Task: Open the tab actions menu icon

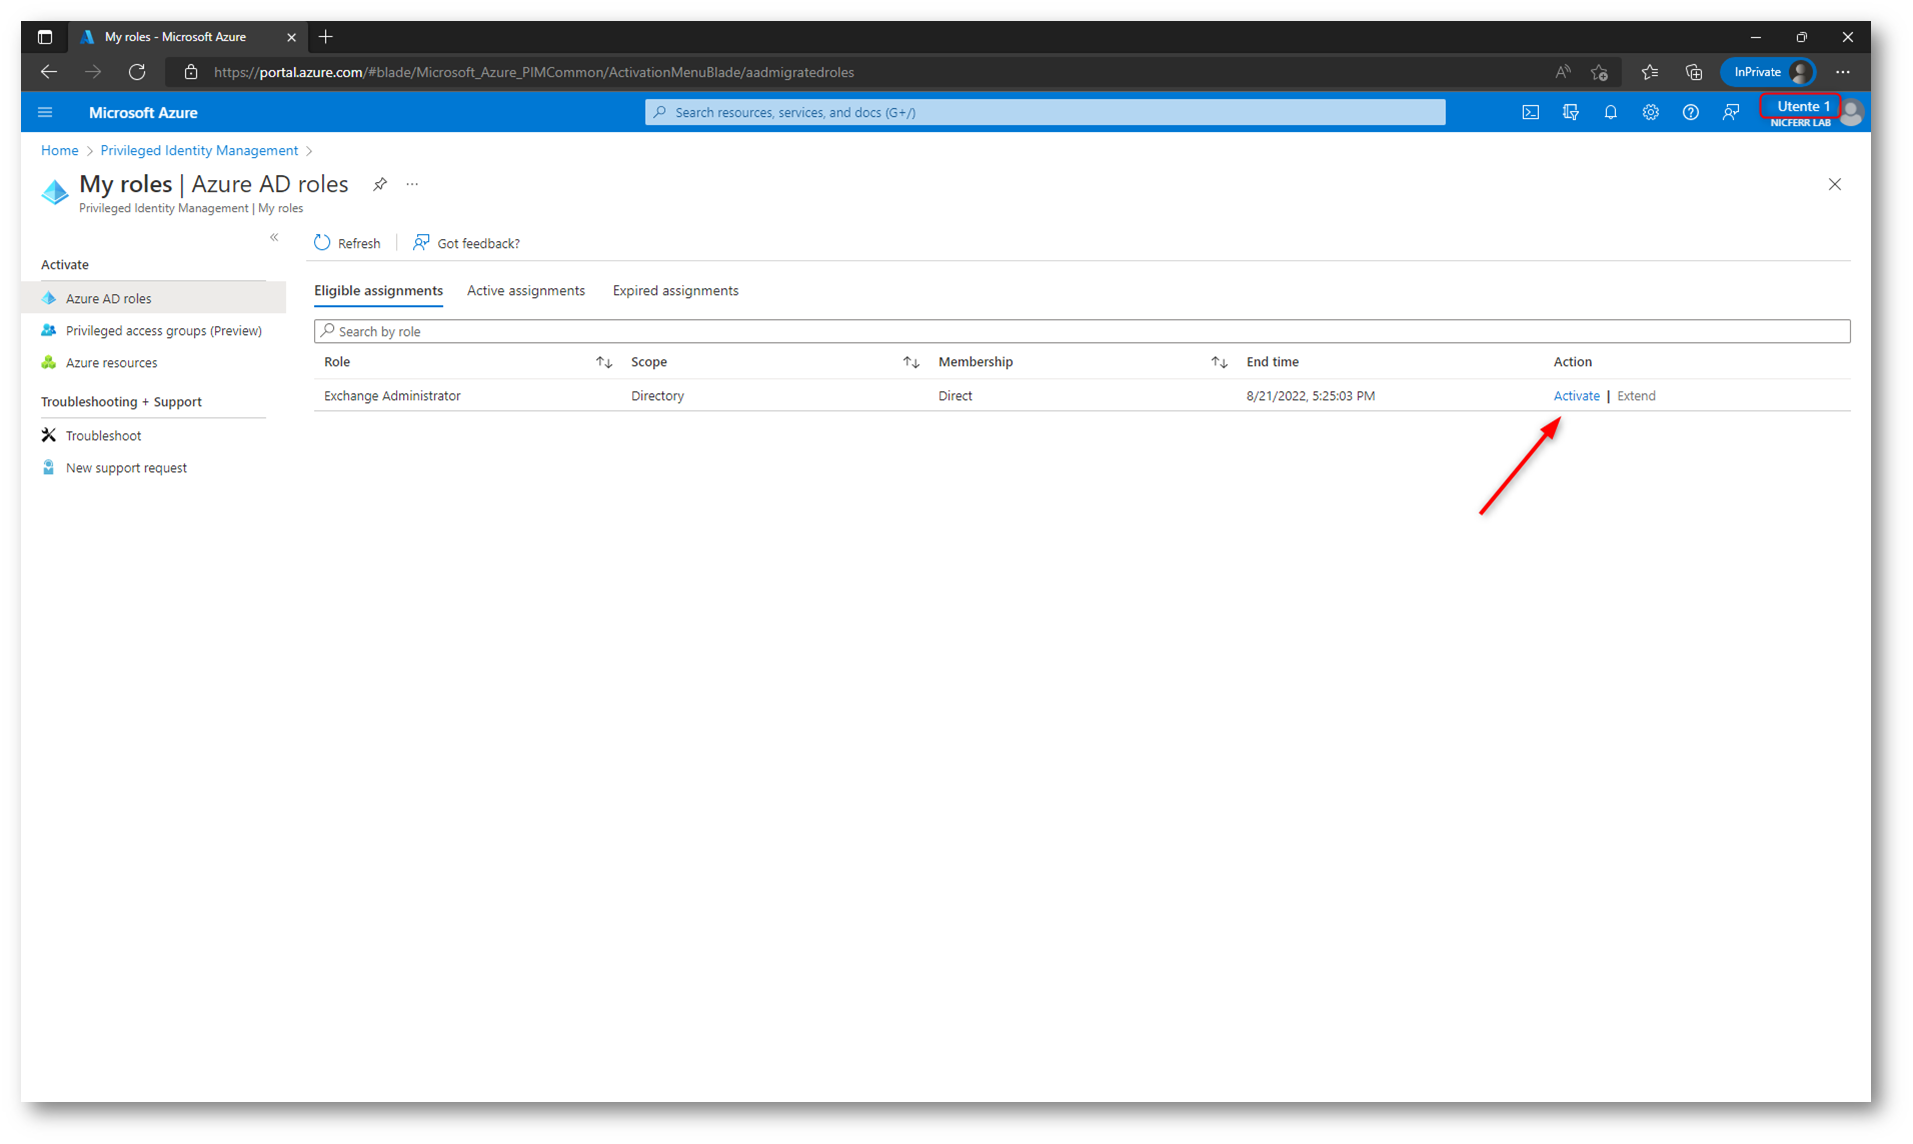Action: coord(45,37)
